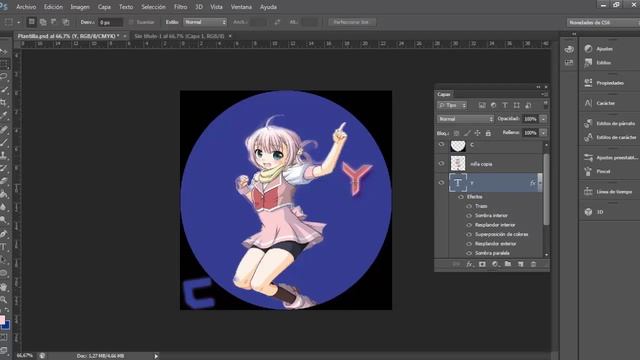Open the Archivo menu
The image size is (640, 360).
point(26,7)
